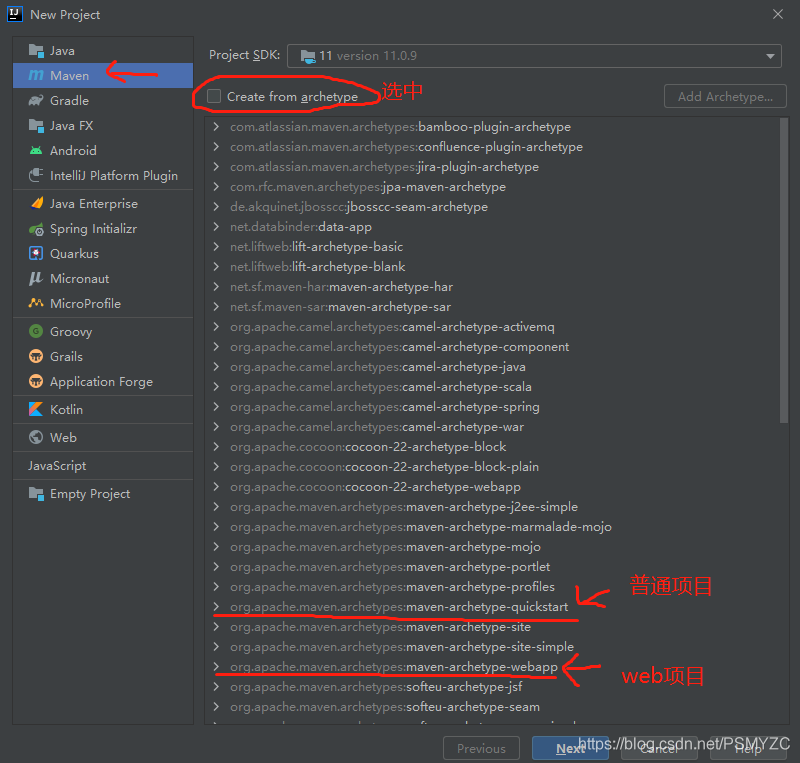Click the Previous button

tap(481, 748)
